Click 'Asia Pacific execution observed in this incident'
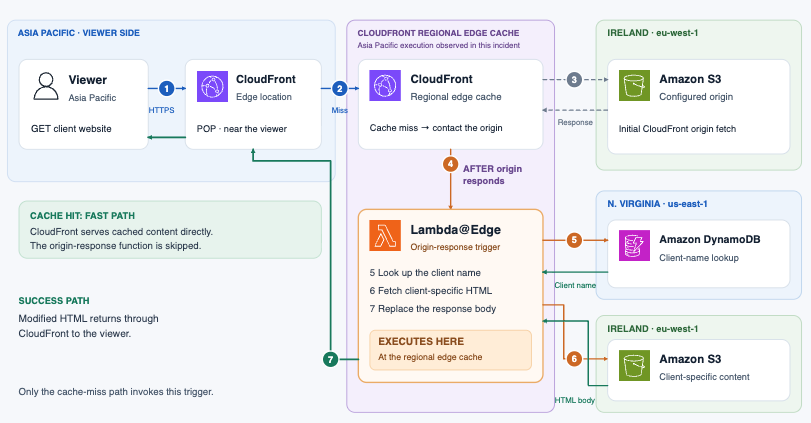 pos(439,46)
